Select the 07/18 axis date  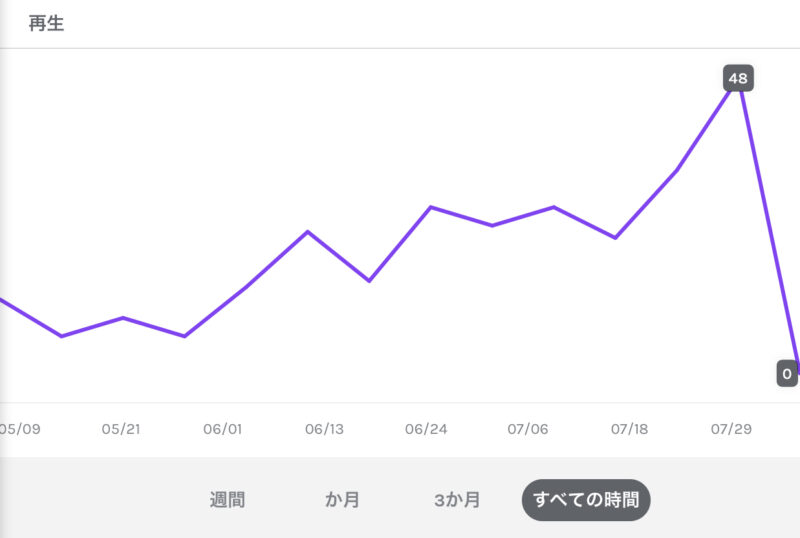[x=629, y=429]
